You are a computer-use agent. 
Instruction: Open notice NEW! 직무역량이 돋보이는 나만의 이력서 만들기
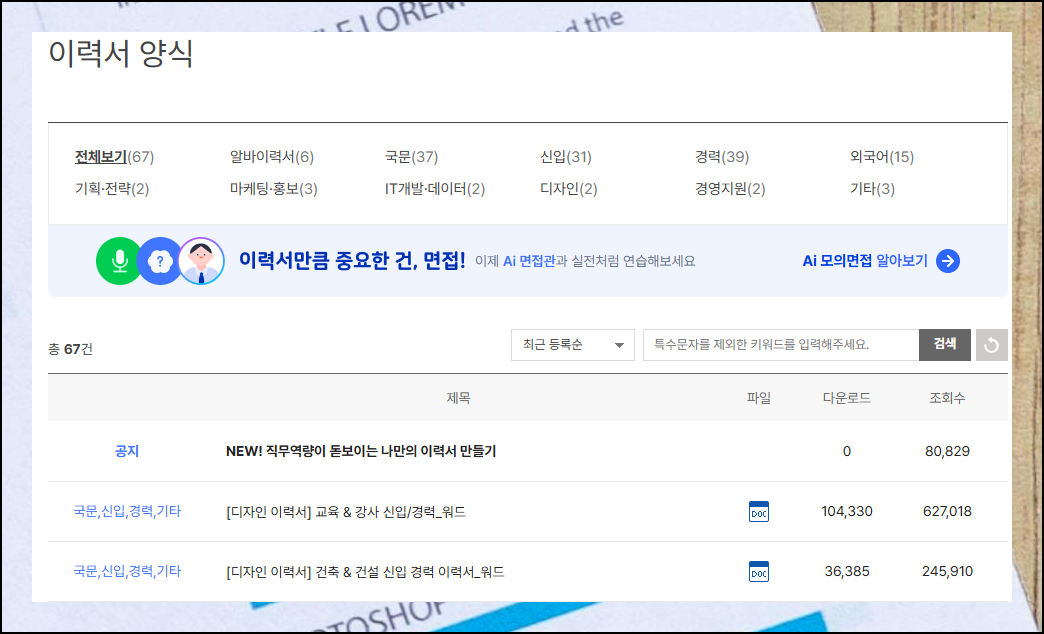click(x=361, y=452)
